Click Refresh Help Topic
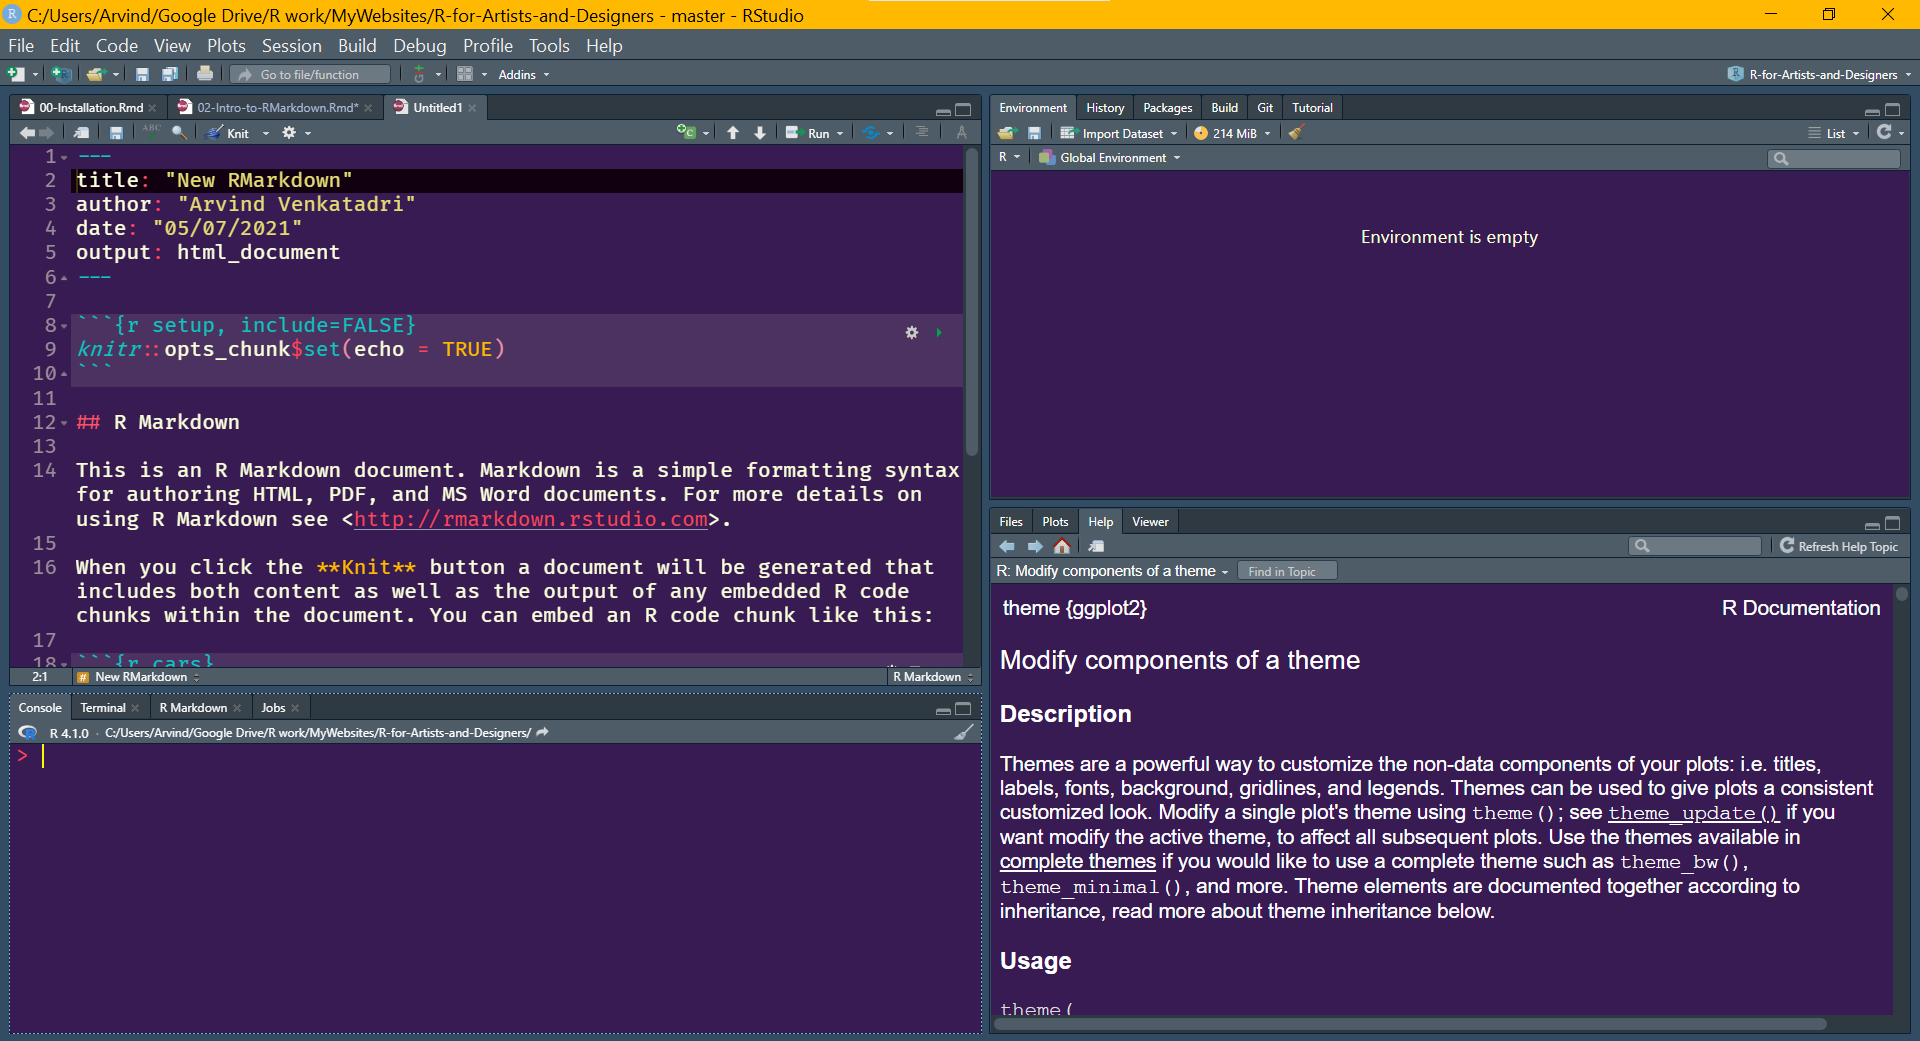Viewport: 1920px width, 1041px height. point(1839,546)
